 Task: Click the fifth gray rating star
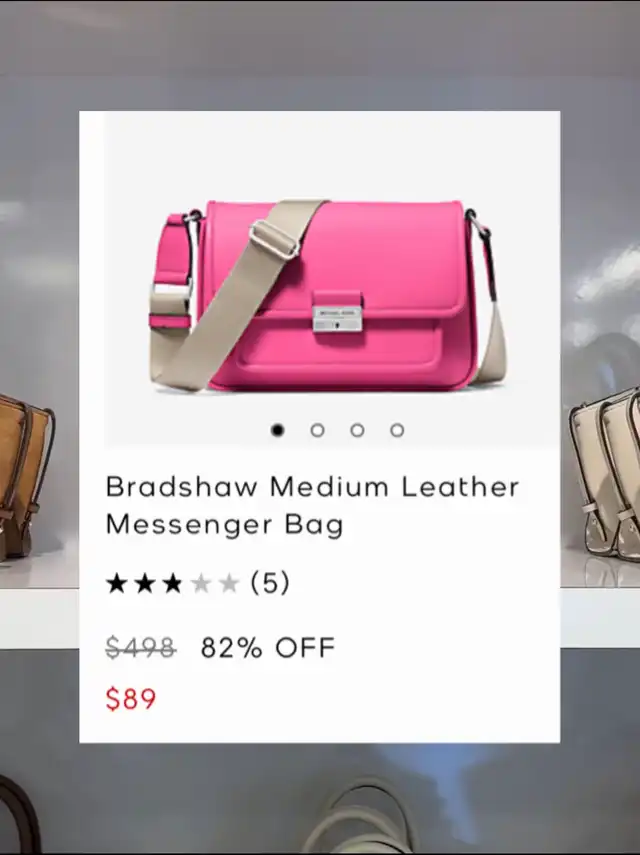coord(229,583)
